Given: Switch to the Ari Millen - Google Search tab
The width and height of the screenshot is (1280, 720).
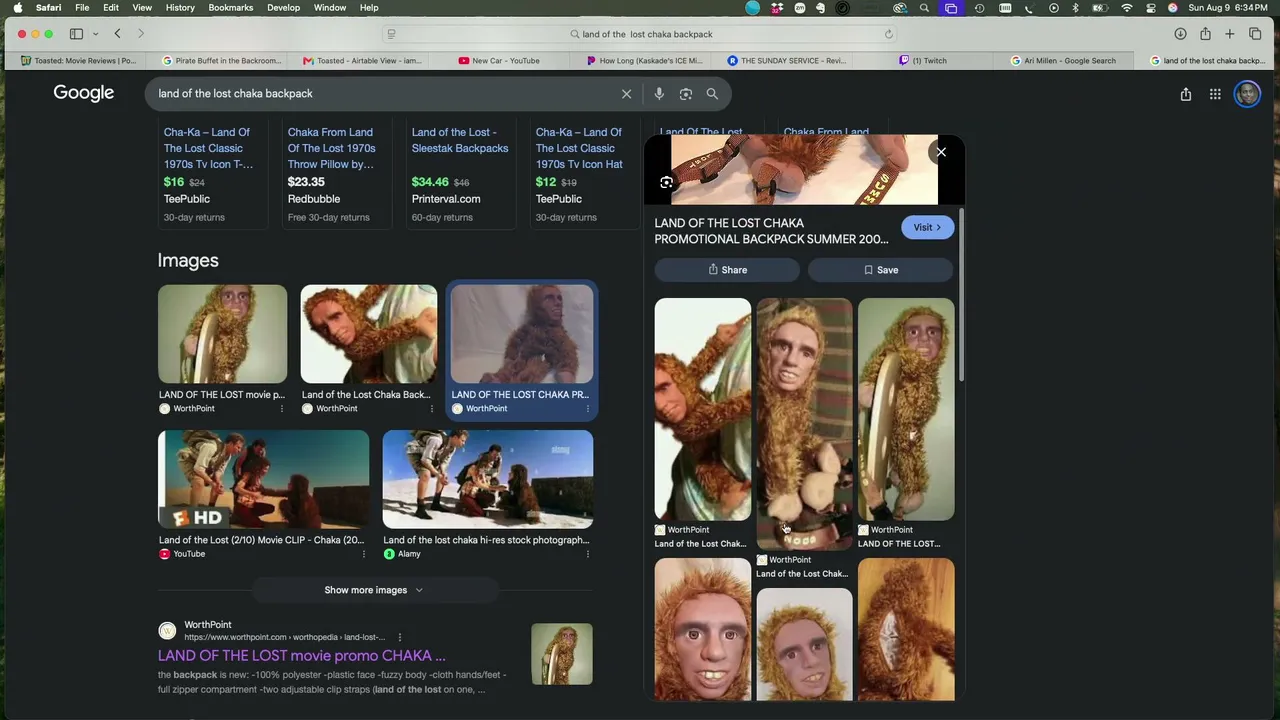Looking at the screenshot, I should click(1062, 61).
